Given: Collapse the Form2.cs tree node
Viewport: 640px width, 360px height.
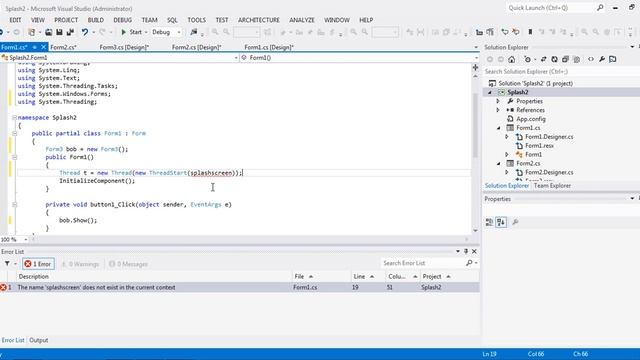Looking at the screenshot, I should (499, 164).
